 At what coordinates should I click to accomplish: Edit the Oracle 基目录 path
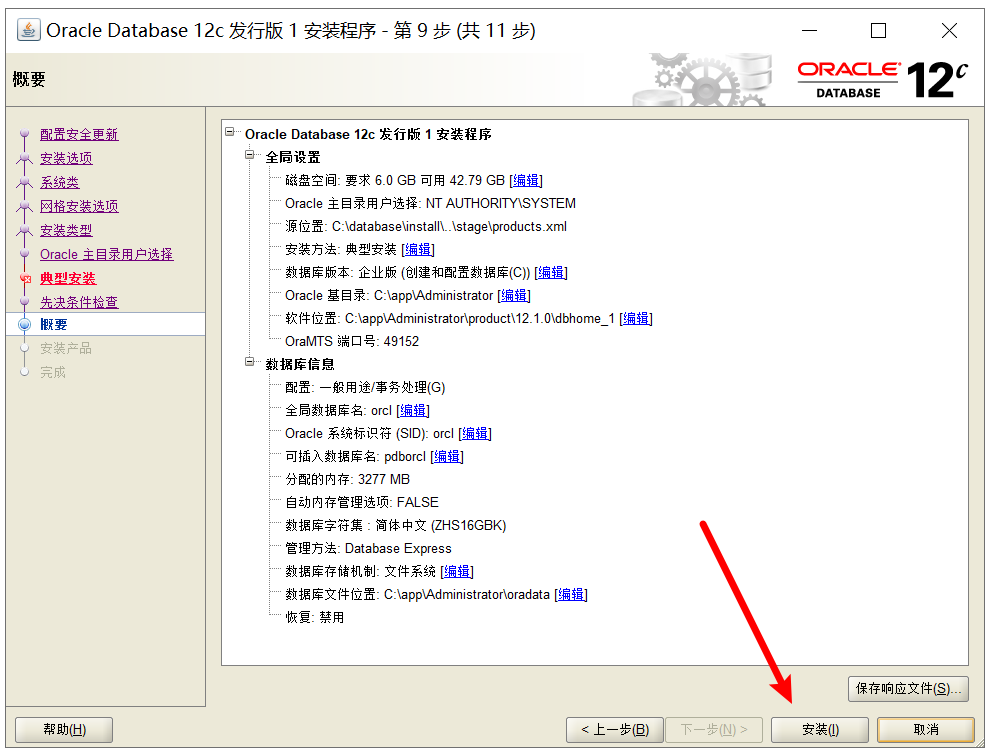514,295
